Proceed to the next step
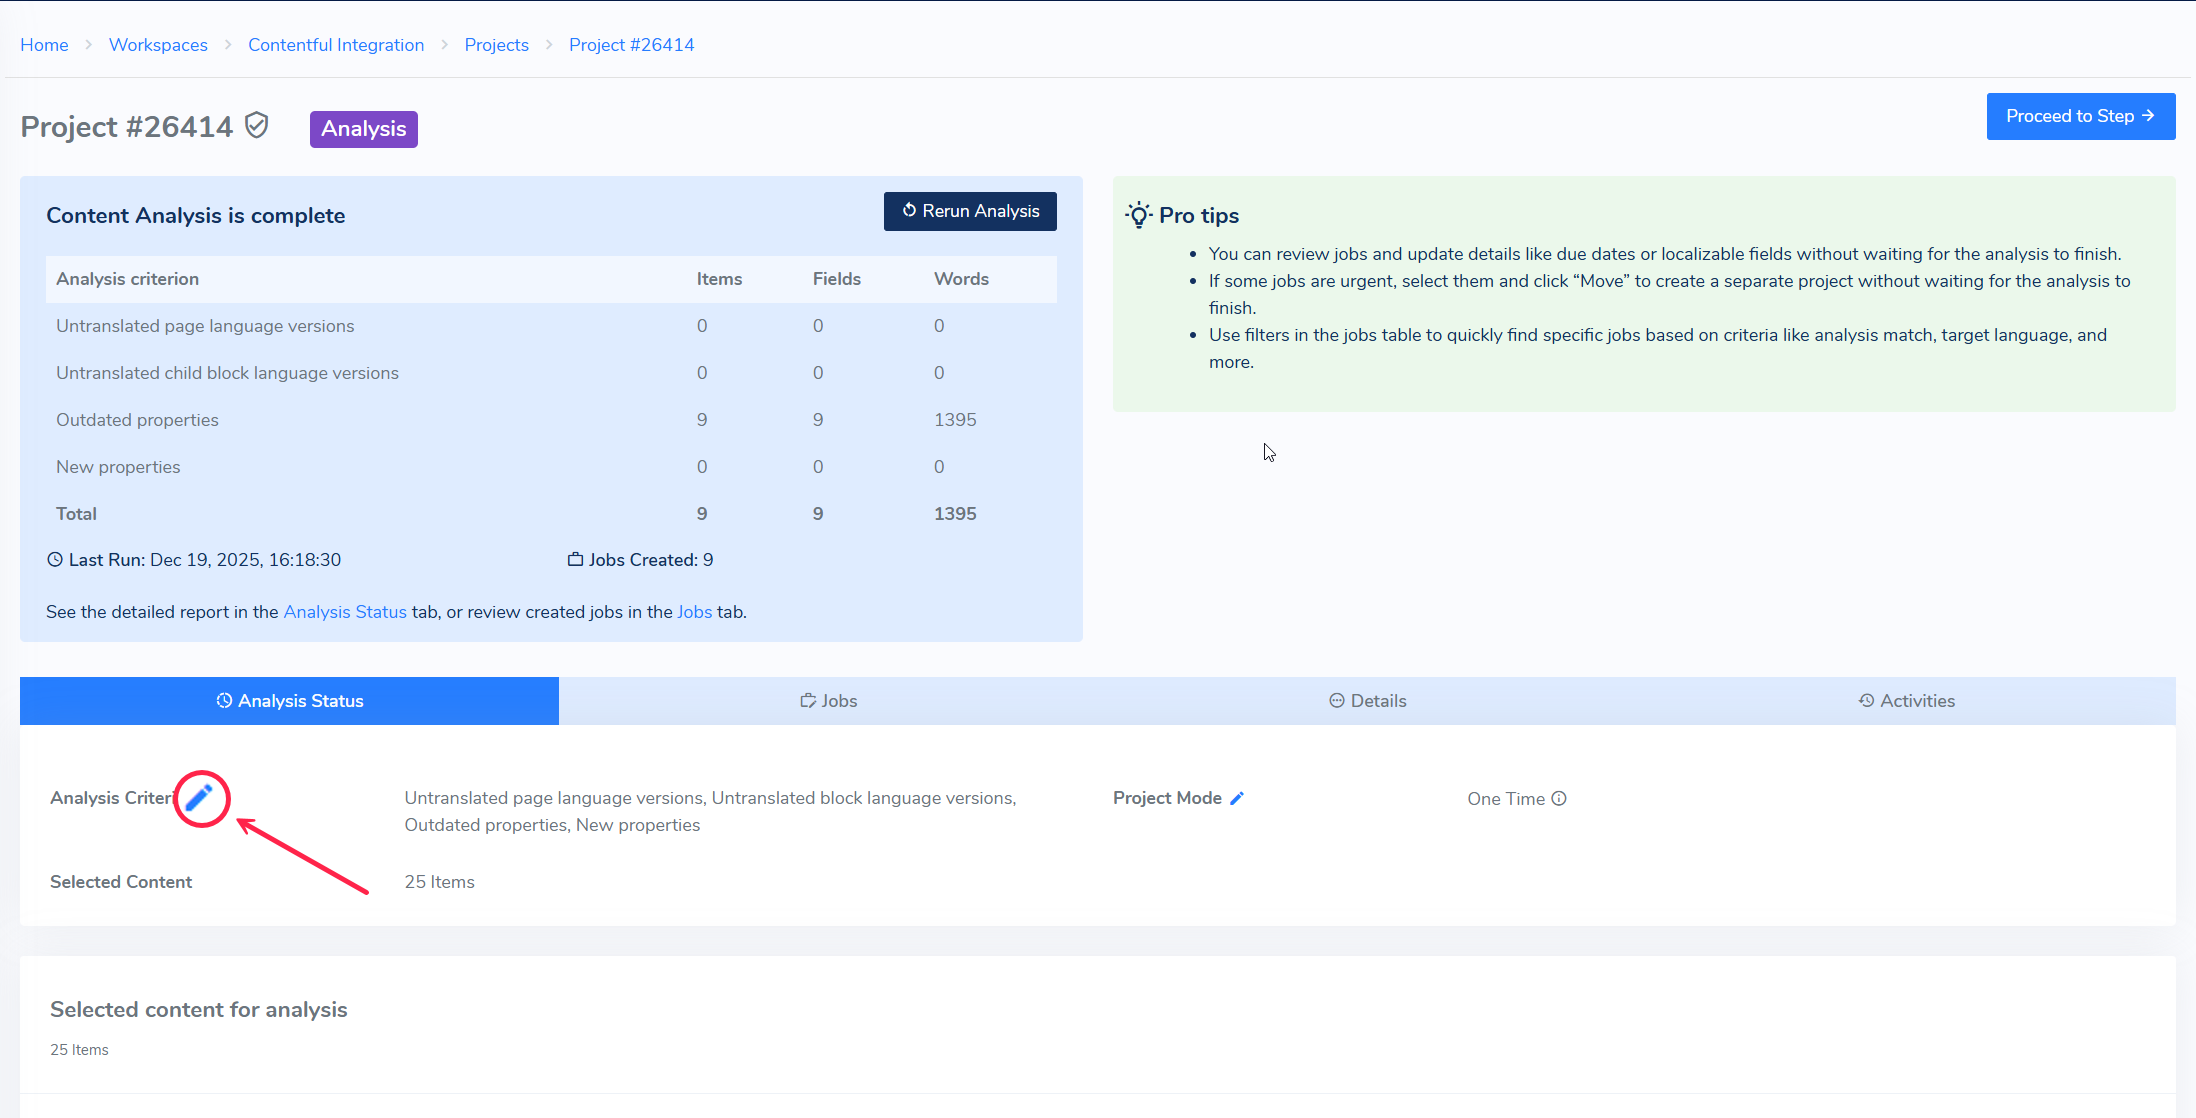Viewport: 2196px width, 1118px height. click(x=2081, y=117)
